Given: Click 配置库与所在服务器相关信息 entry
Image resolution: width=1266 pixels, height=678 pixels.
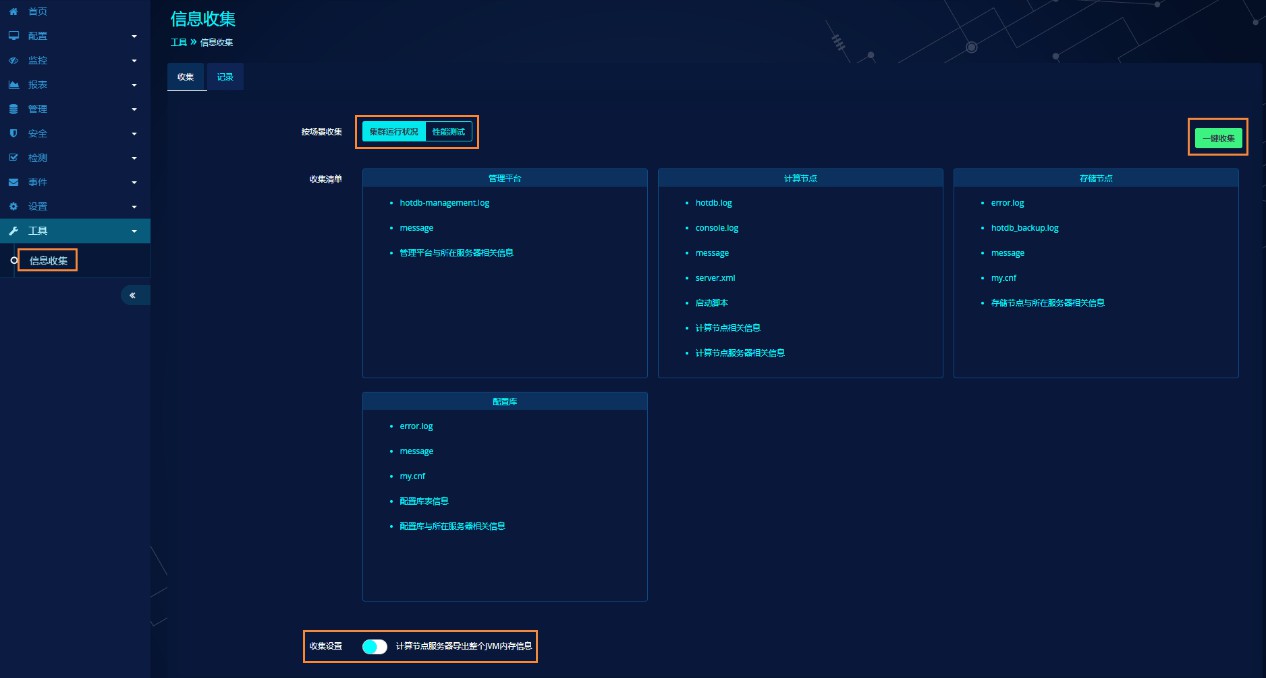Looking at the screenshot, I should click(x=452, y=526).
